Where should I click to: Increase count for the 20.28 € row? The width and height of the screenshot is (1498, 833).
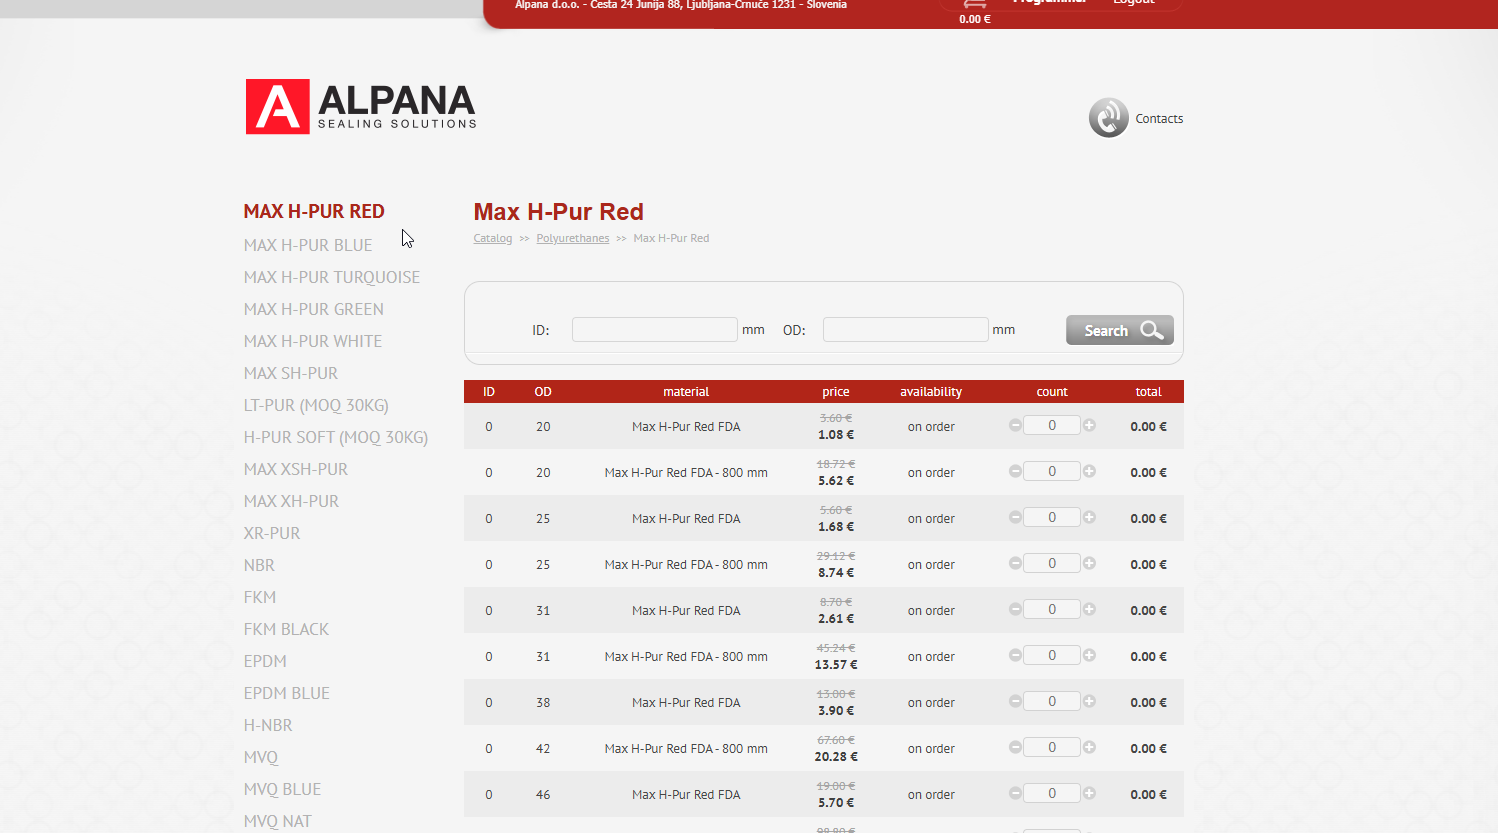[x=1089, y=747]
